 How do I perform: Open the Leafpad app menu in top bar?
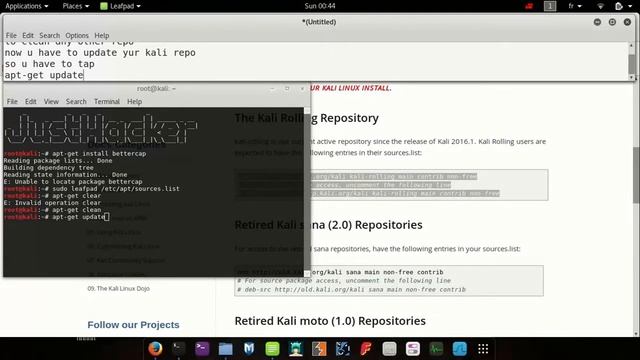[x=121, y=6]
